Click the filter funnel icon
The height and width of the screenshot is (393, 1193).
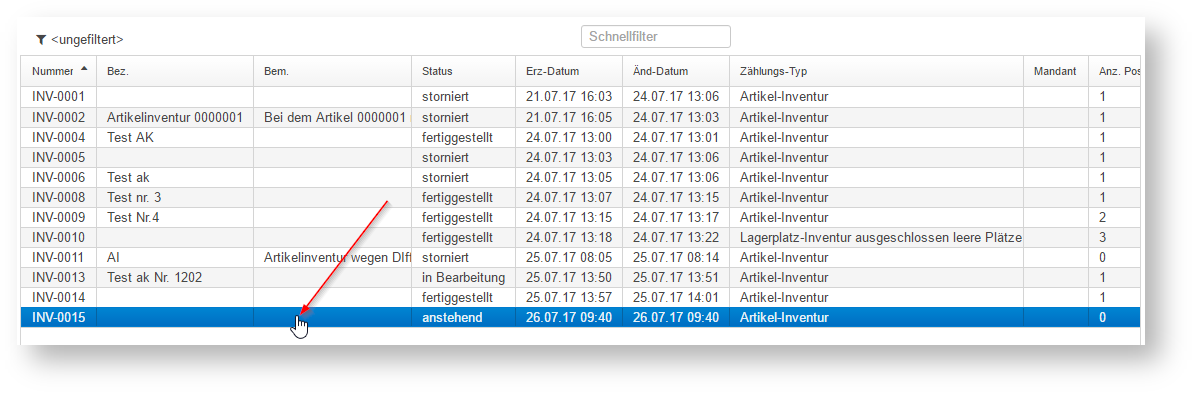click(41, 40)
